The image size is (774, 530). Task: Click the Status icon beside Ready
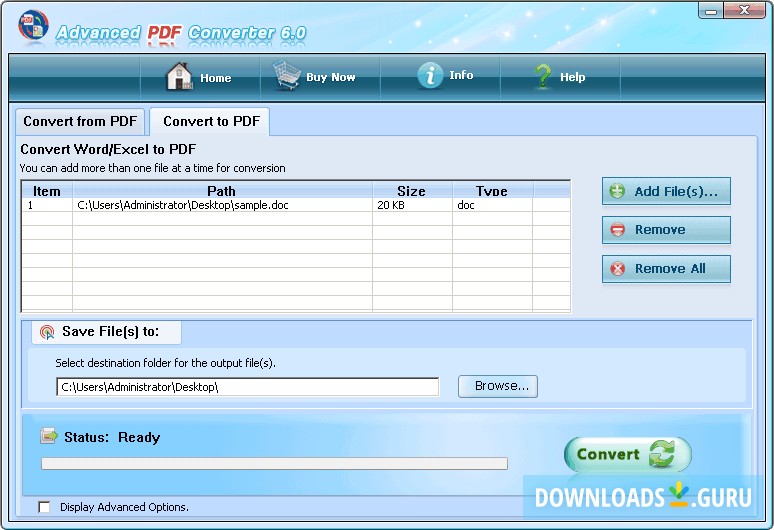[x=49, y=436]
